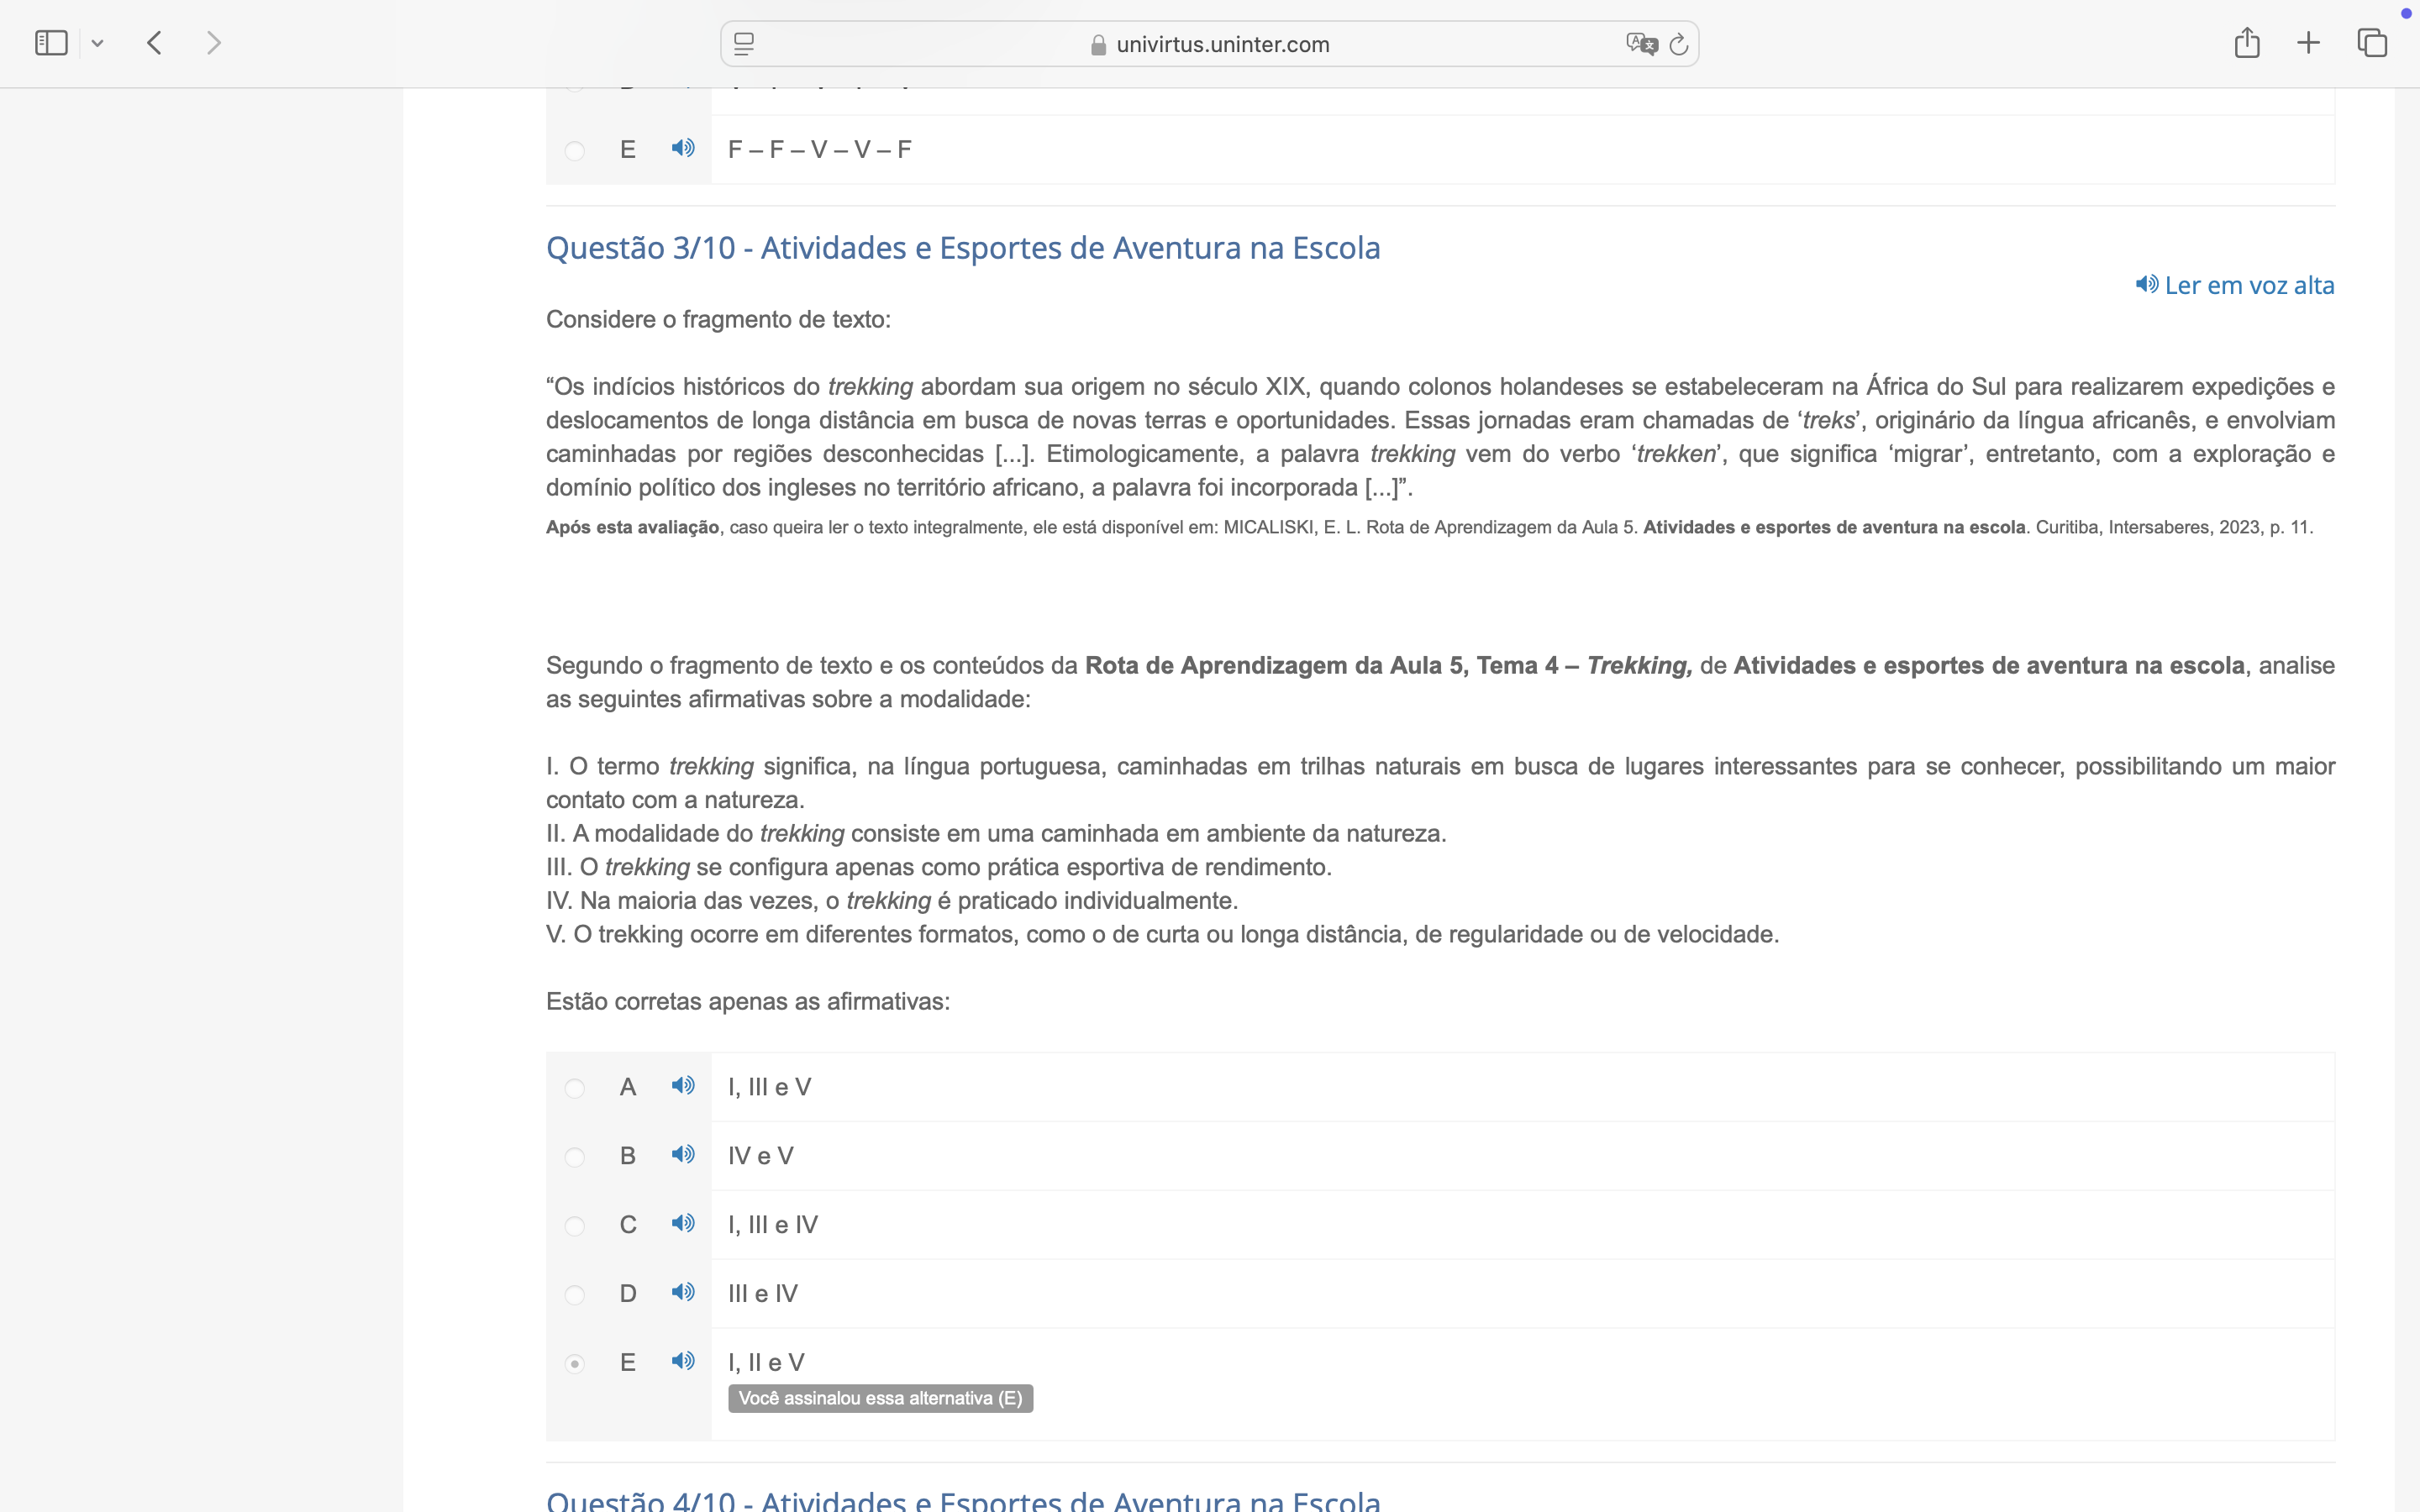Play audio for alternative B
Viewport: 2420px width, 1512px height.
pos(683,1155)
